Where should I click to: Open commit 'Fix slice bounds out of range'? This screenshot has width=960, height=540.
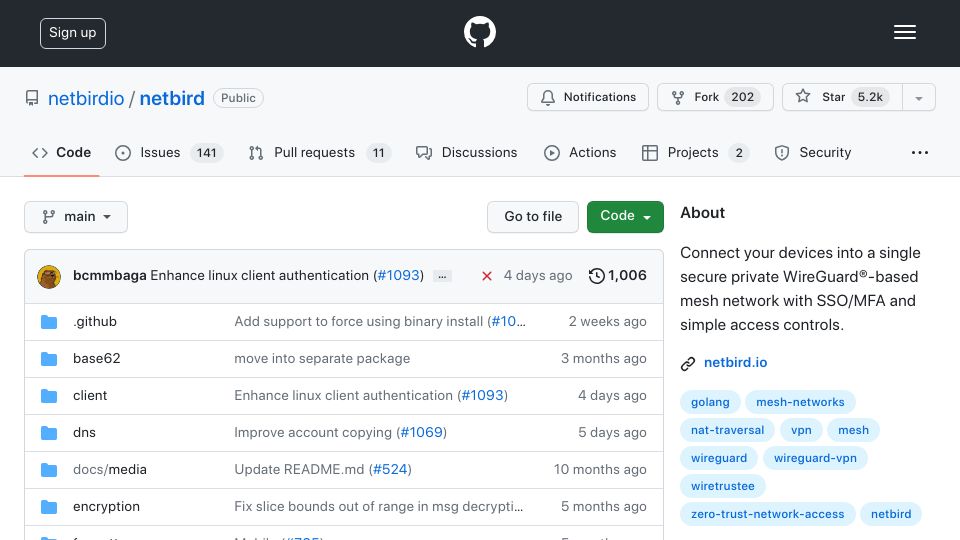coord(378,506)
